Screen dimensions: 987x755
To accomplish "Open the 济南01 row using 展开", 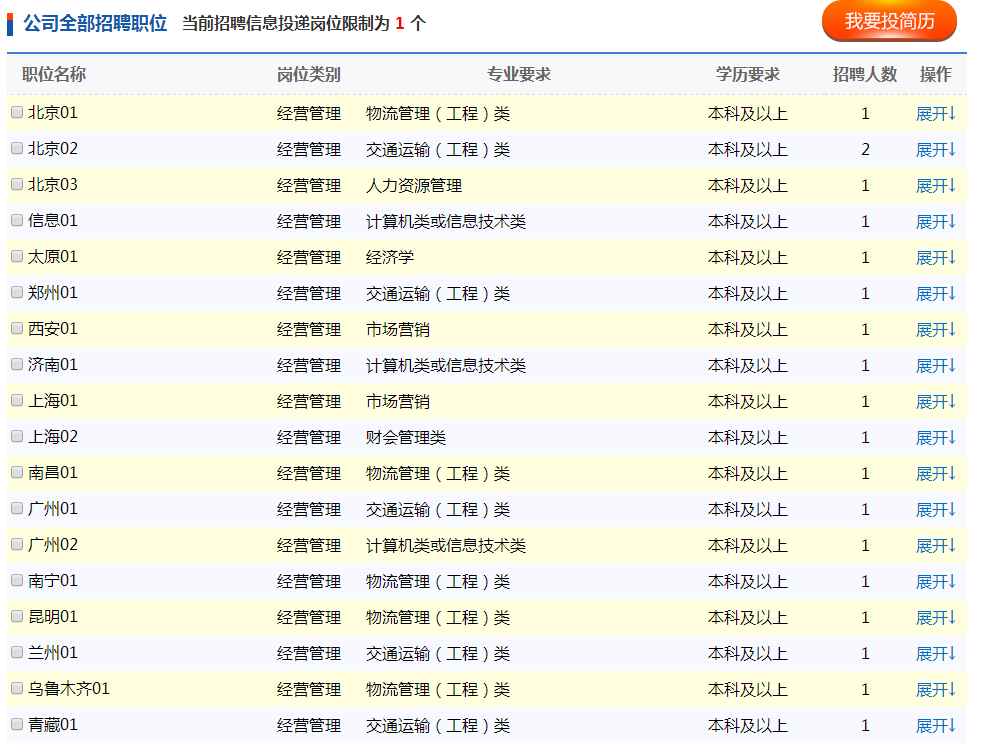I will click(935, 366).
